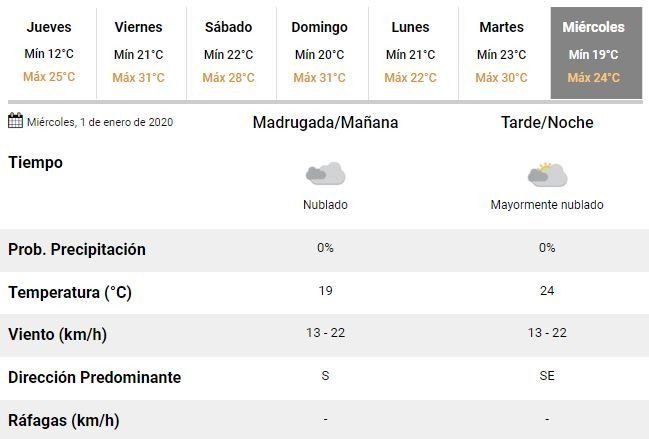Click the Nublado description text
Screen dimensions: 649x439
[x=325, y=205]
